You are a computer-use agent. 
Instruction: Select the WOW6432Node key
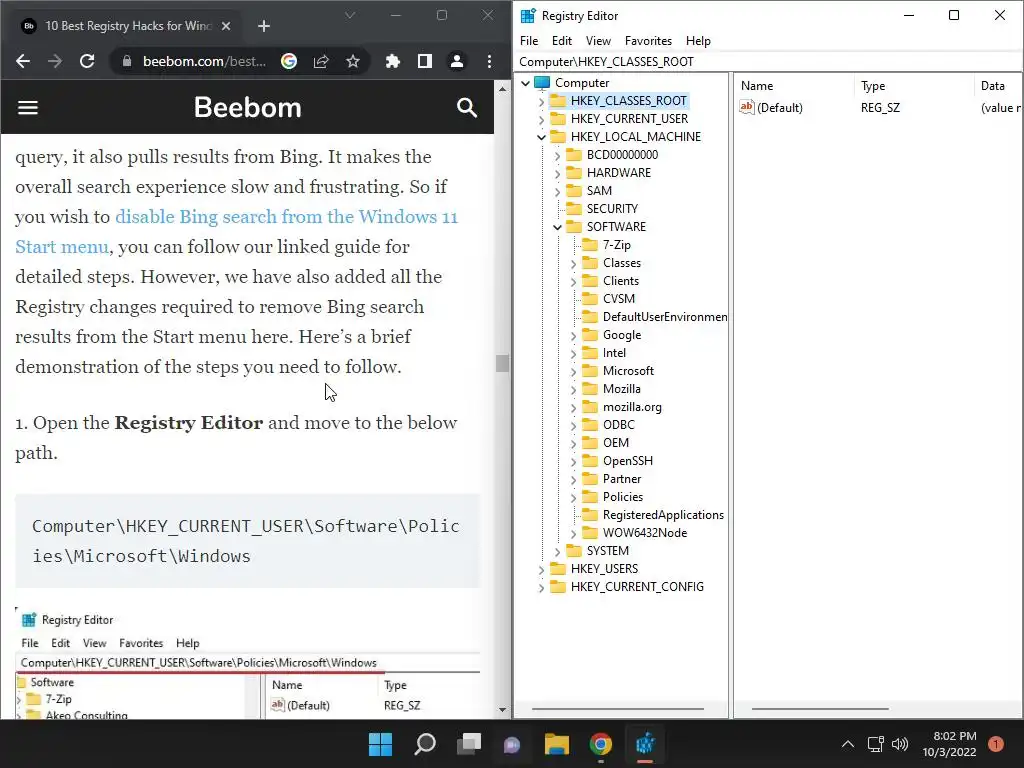[x=645, y=533]
